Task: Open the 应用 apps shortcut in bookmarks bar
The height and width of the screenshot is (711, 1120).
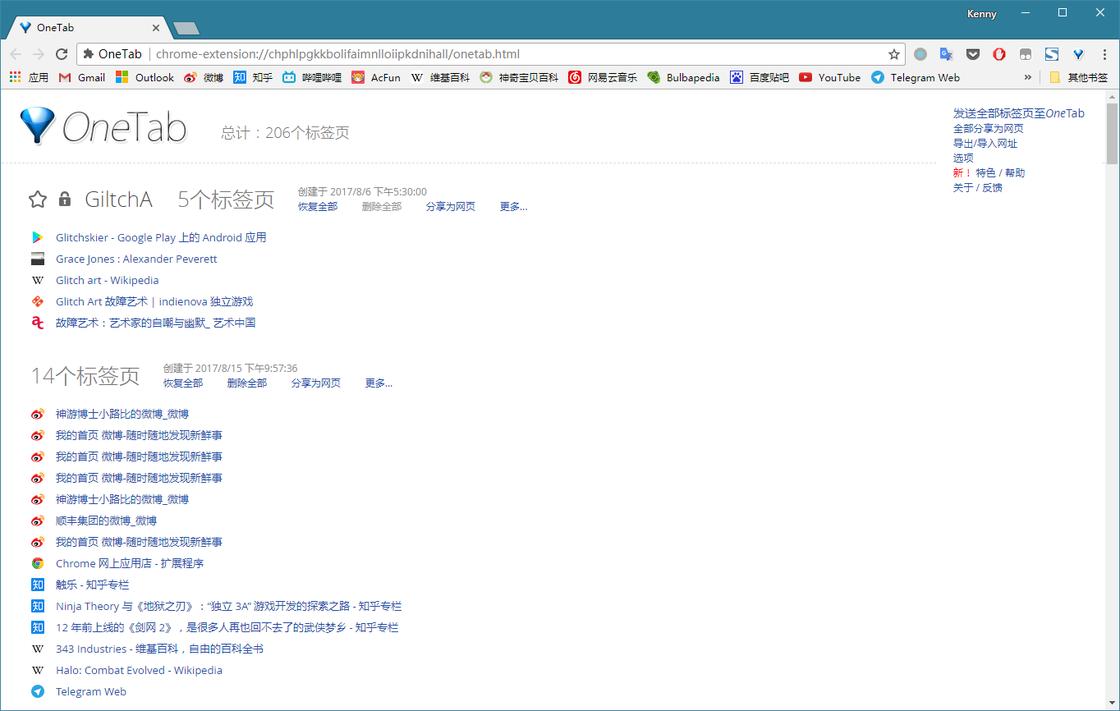Action: click(x=29, y=77)
